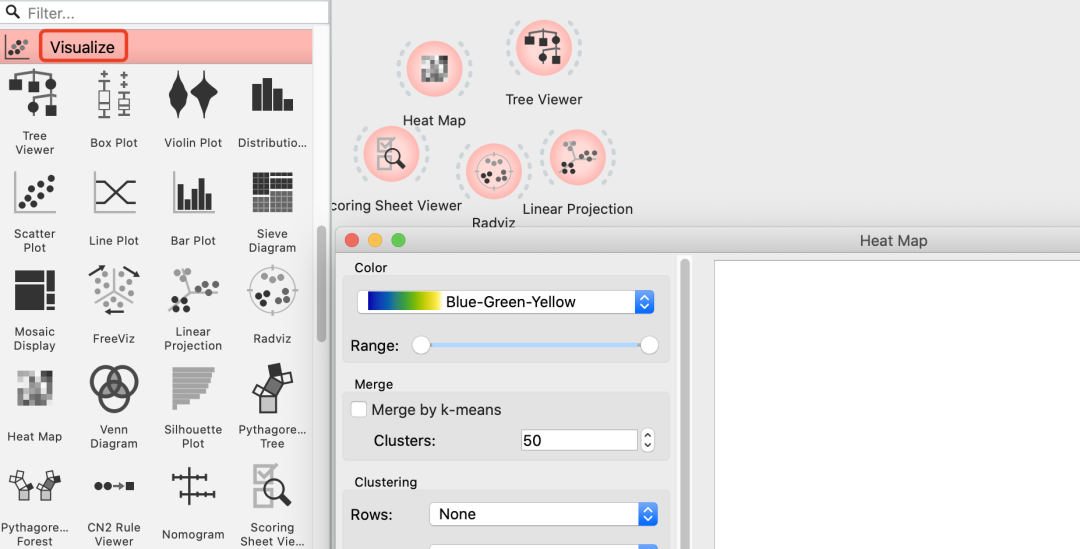Click the Radviz node on canvas
This screenshot has width=1080, height=549.
coord(494,172)
